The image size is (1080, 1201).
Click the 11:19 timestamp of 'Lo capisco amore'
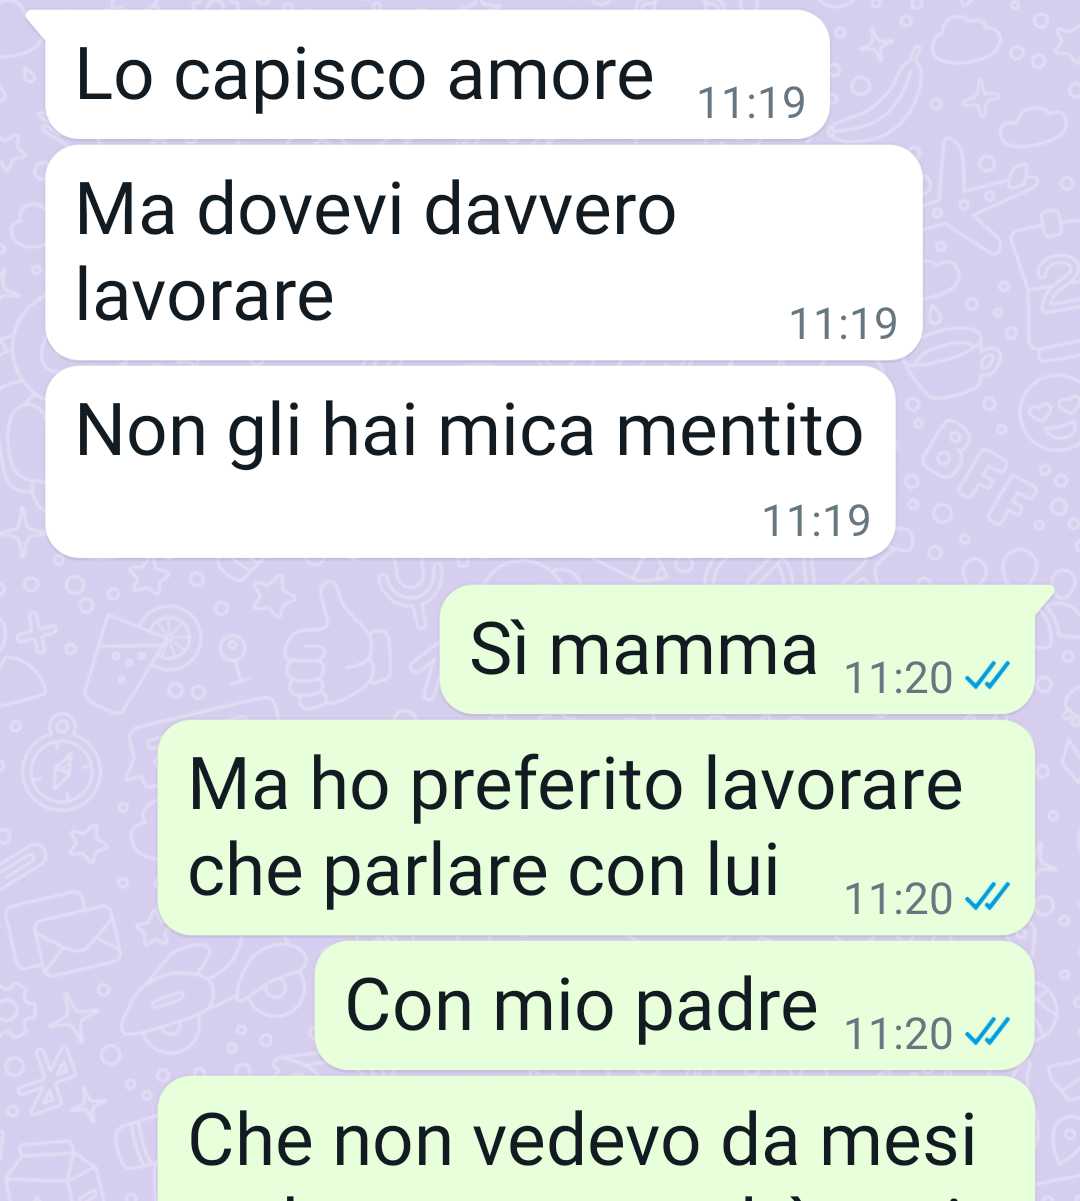click(751, 103)
